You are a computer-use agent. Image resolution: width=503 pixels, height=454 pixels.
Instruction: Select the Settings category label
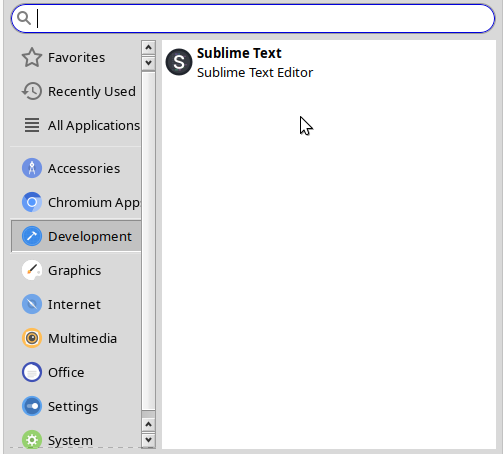click(73, 407)
